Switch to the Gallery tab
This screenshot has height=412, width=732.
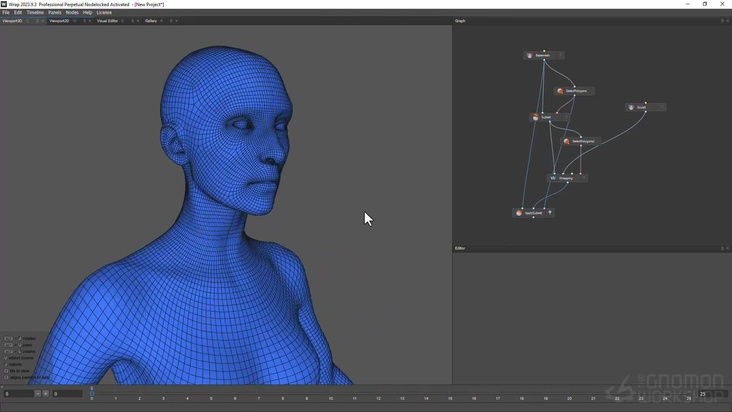click(x=151, y=21)
